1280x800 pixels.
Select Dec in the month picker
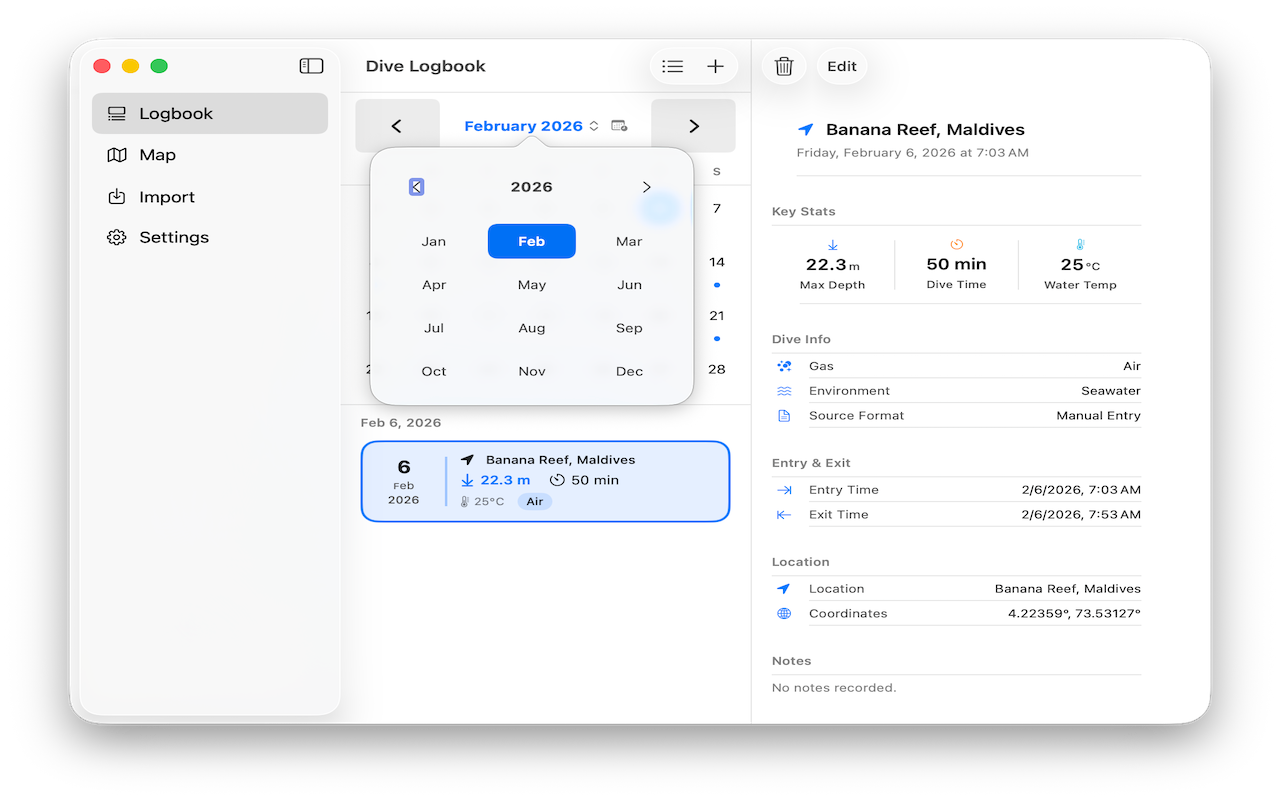629,371
